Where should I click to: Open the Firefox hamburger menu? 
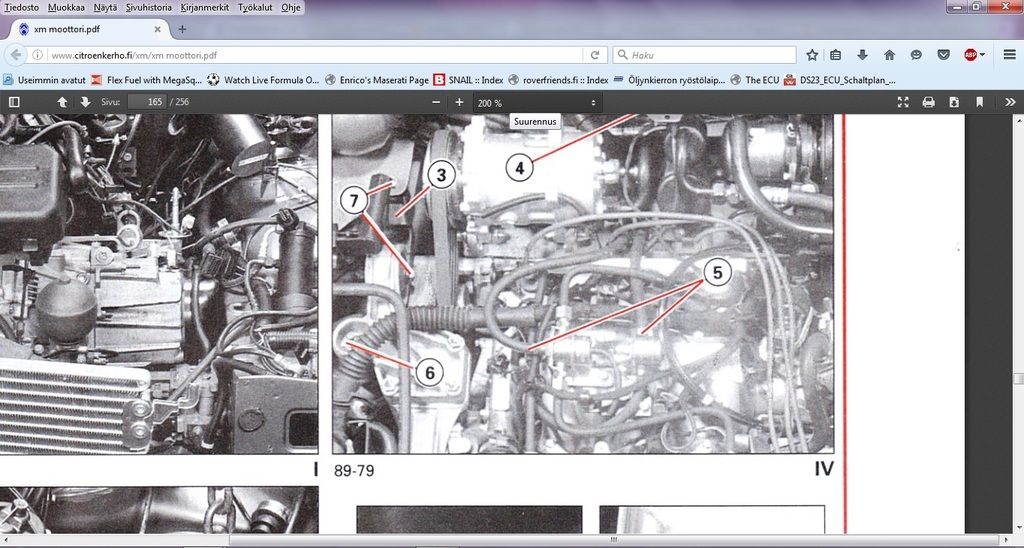[1010, 56]
